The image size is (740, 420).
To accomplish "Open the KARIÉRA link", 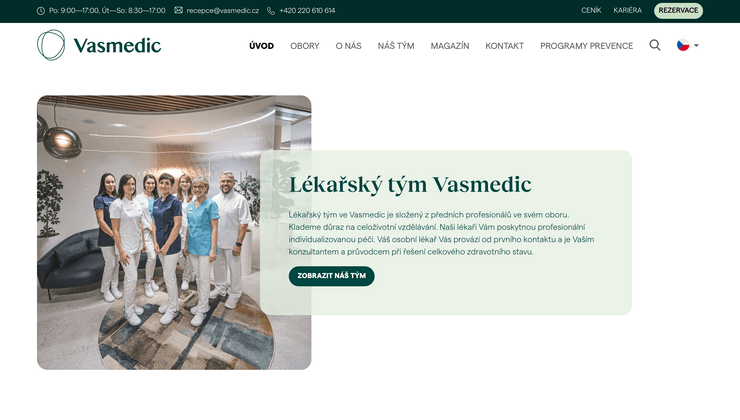I will pyautogui.click(x=628, y=10).
